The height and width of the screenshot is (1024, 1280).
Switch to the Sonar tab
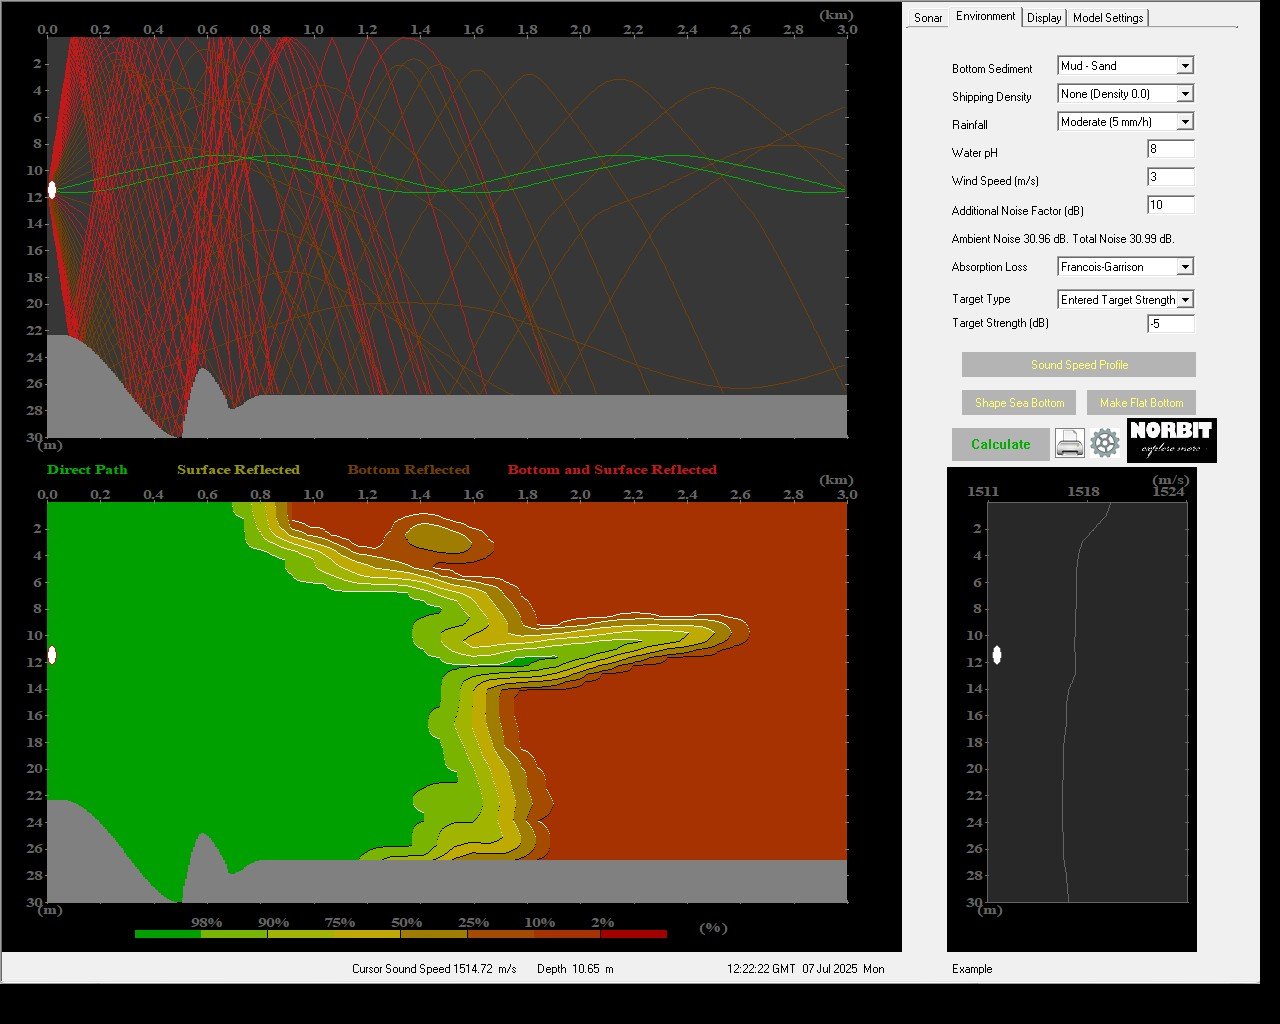click(x=928, y=18)
